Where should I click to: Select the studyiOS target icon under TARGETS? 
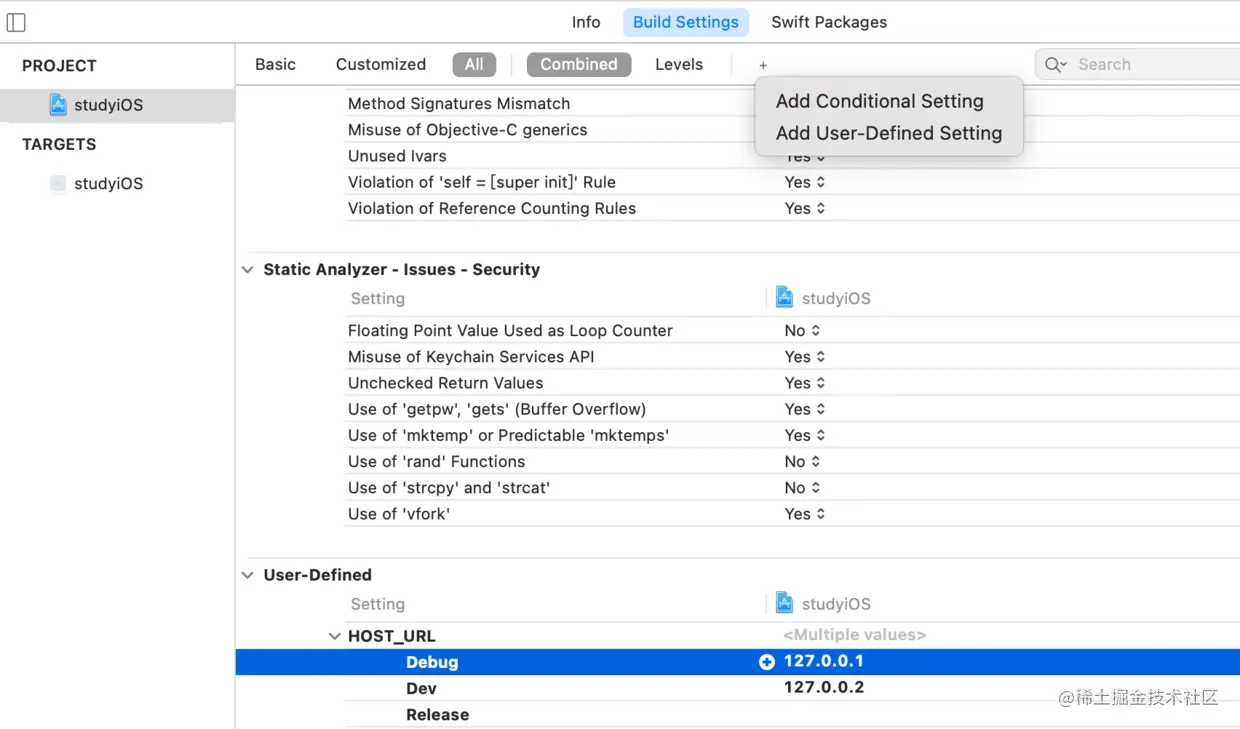tap(57, 183)
